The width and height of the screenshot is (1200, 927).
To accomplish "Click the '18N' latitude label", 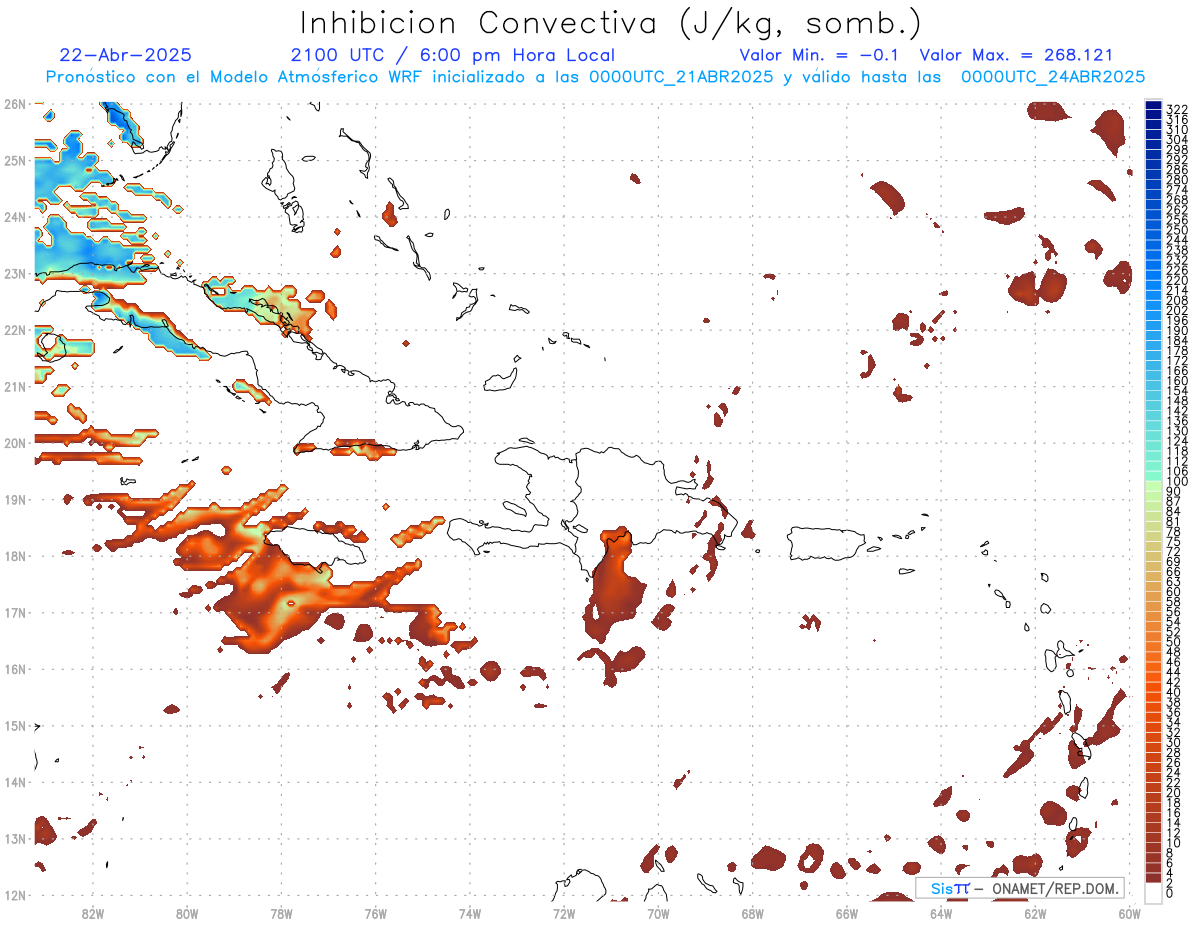I will (x=14, y=556).
